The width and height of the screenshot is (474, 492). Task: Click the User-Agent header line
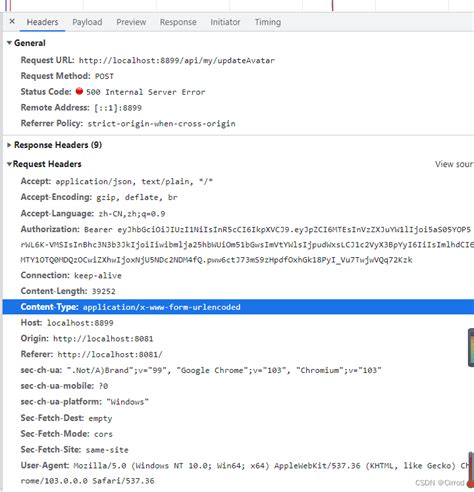tap(247, 473)
